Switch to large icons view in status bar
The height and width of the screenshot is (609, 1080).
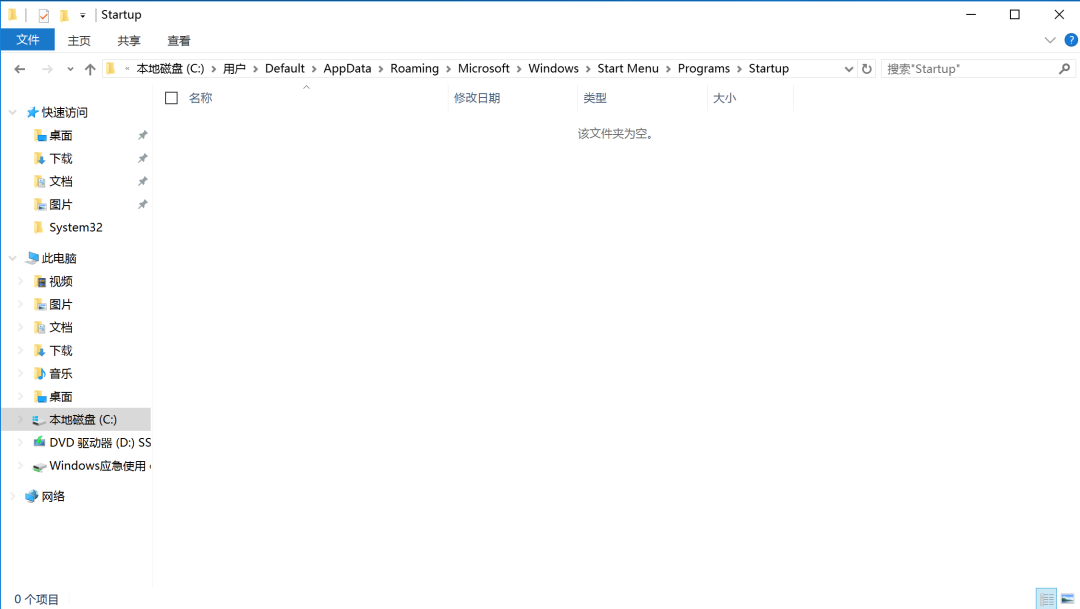coord(1068,599)
